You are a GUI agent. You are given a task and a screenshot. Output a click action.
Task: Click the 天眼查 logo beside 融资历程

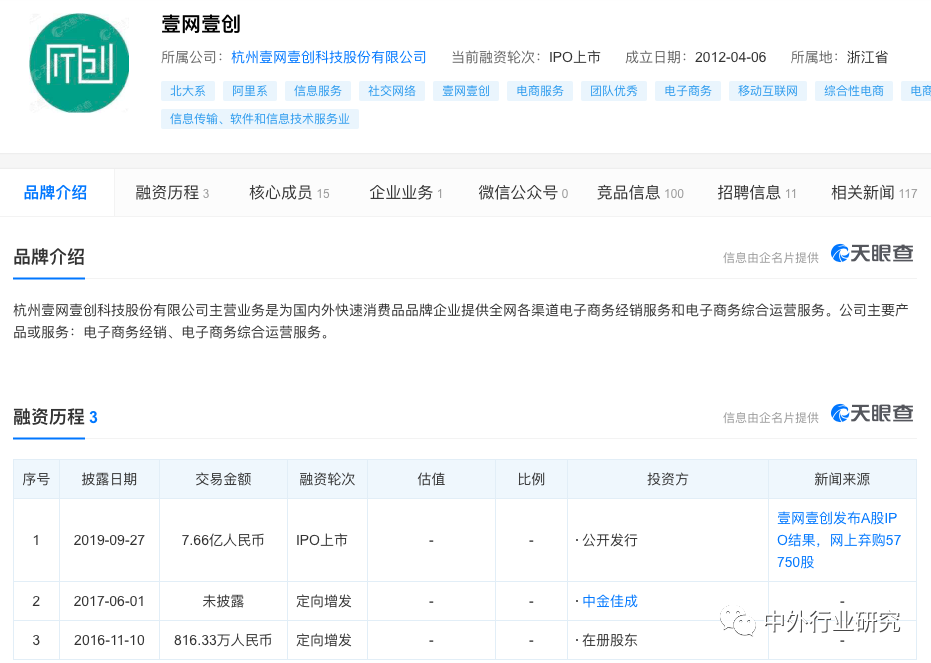[x=872, y=414]
